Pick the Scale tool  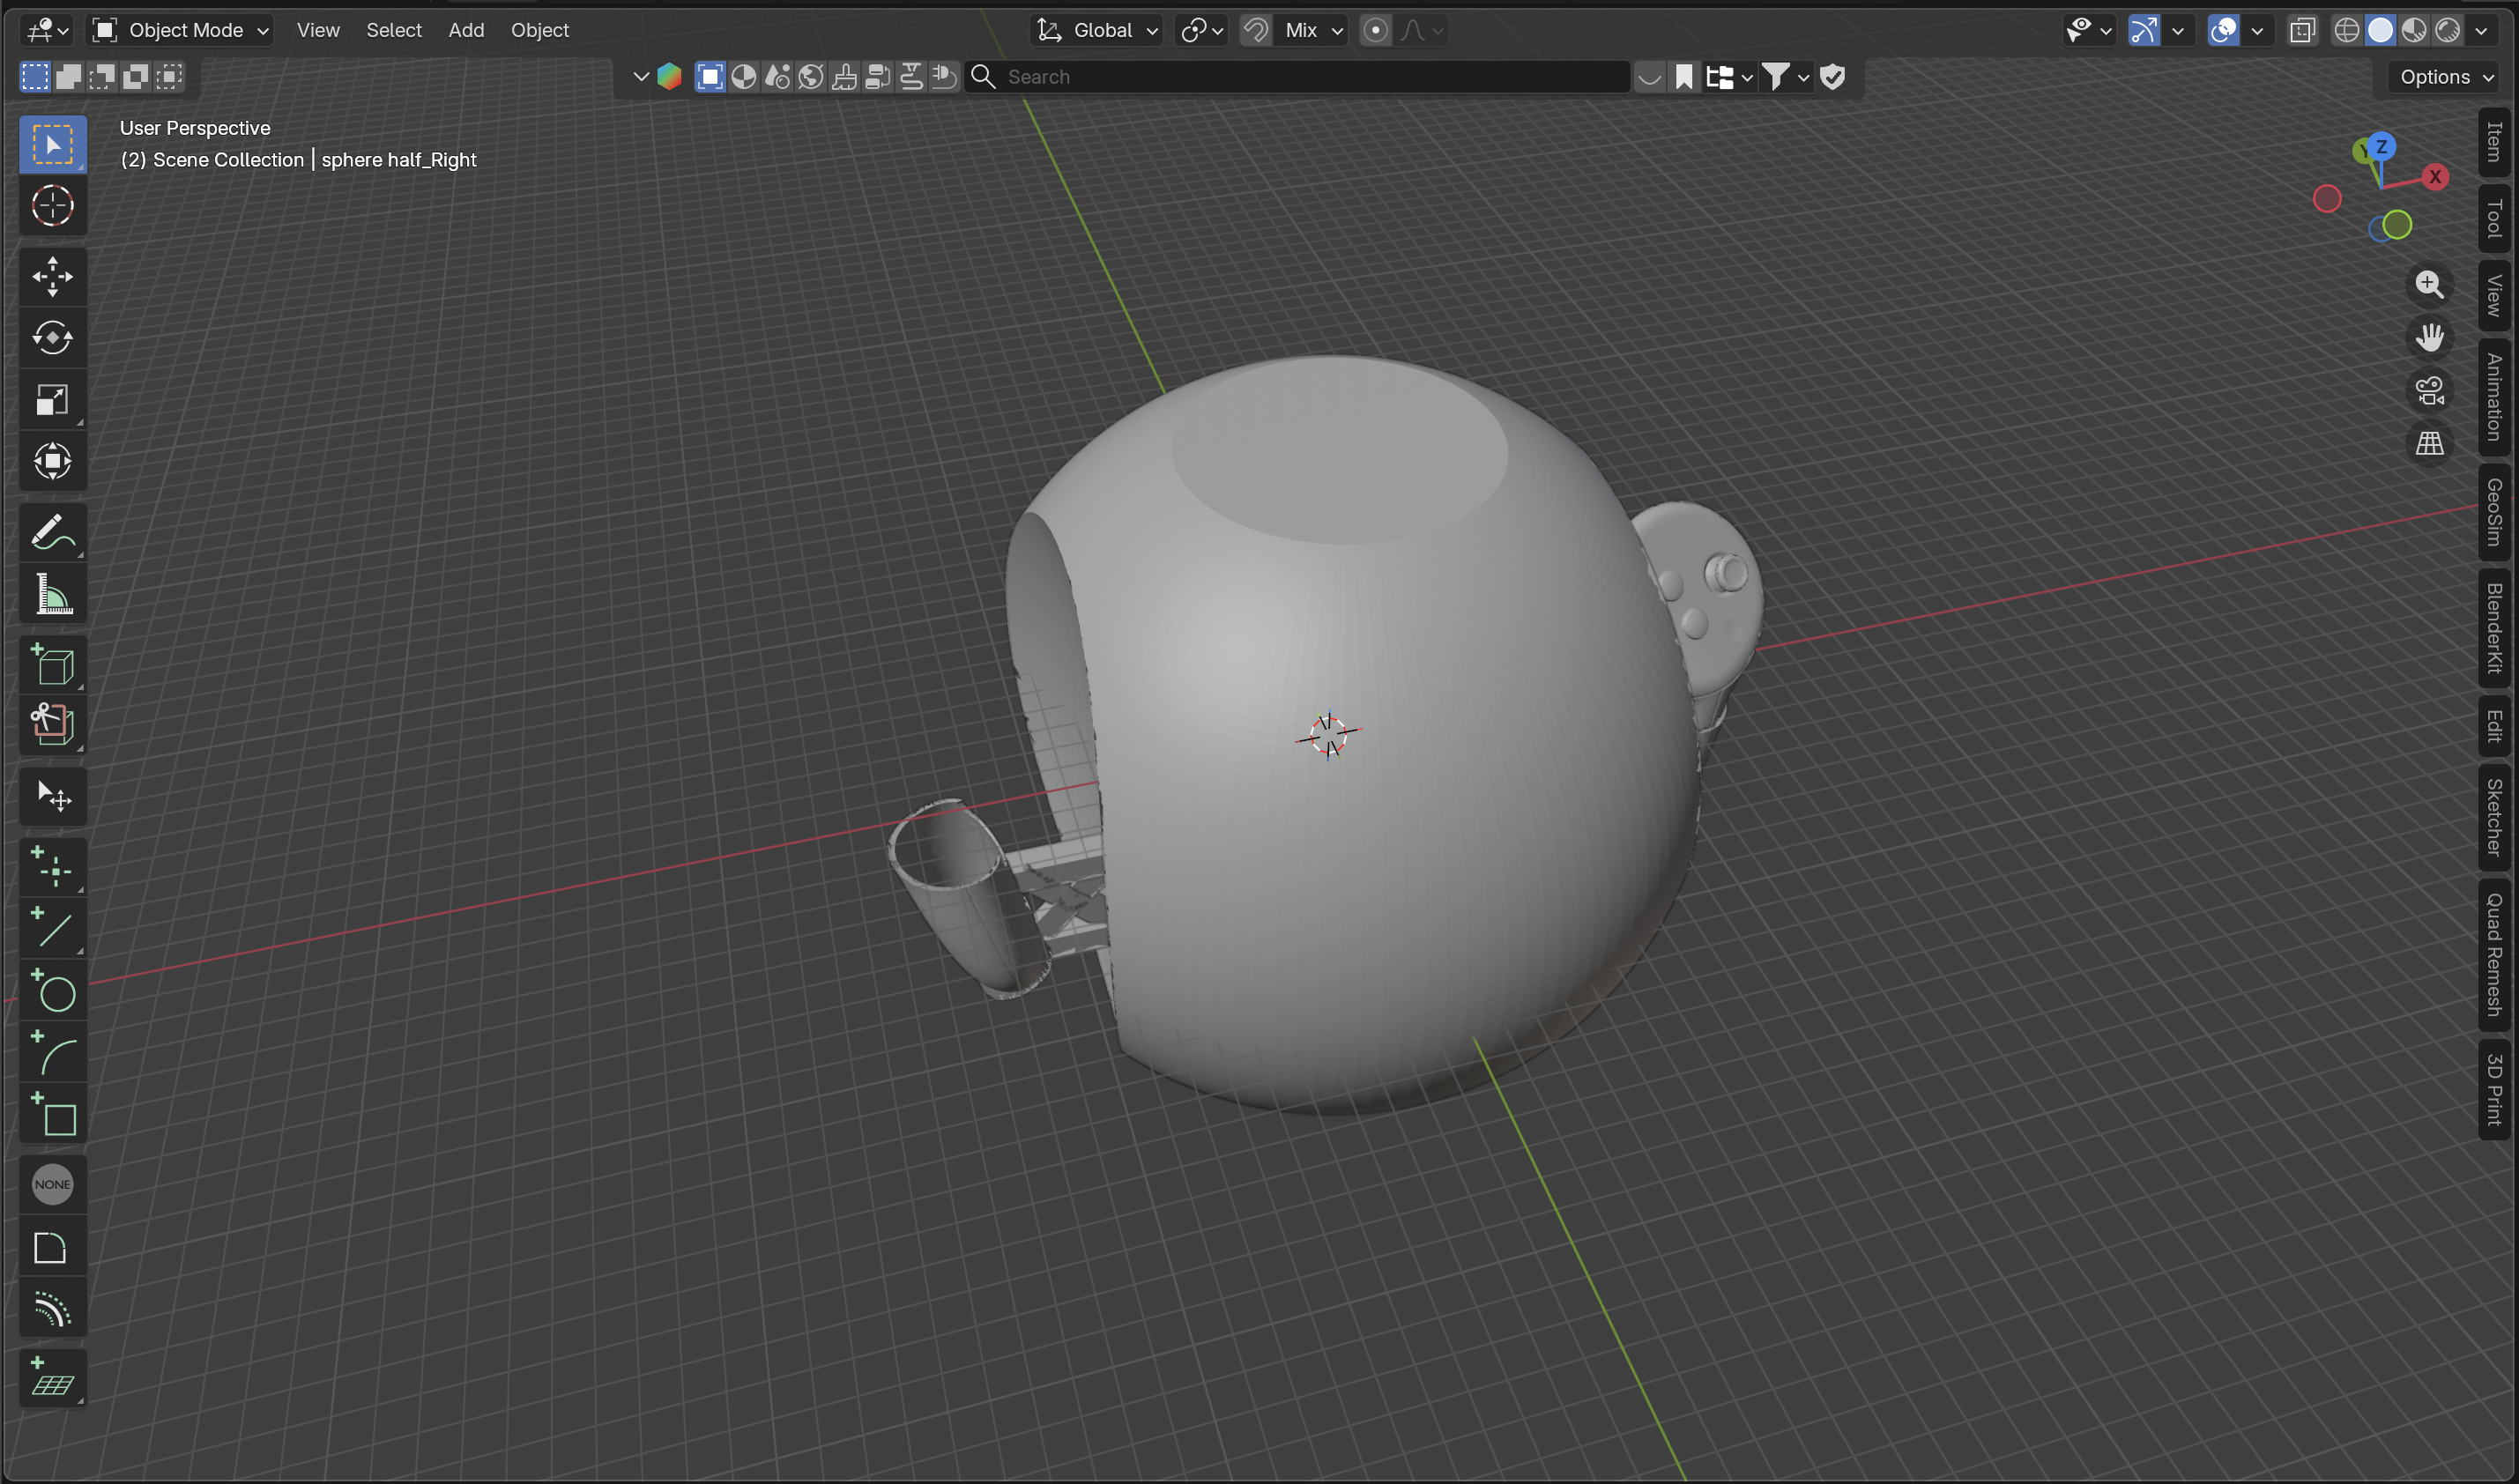(x=52, y=400)
